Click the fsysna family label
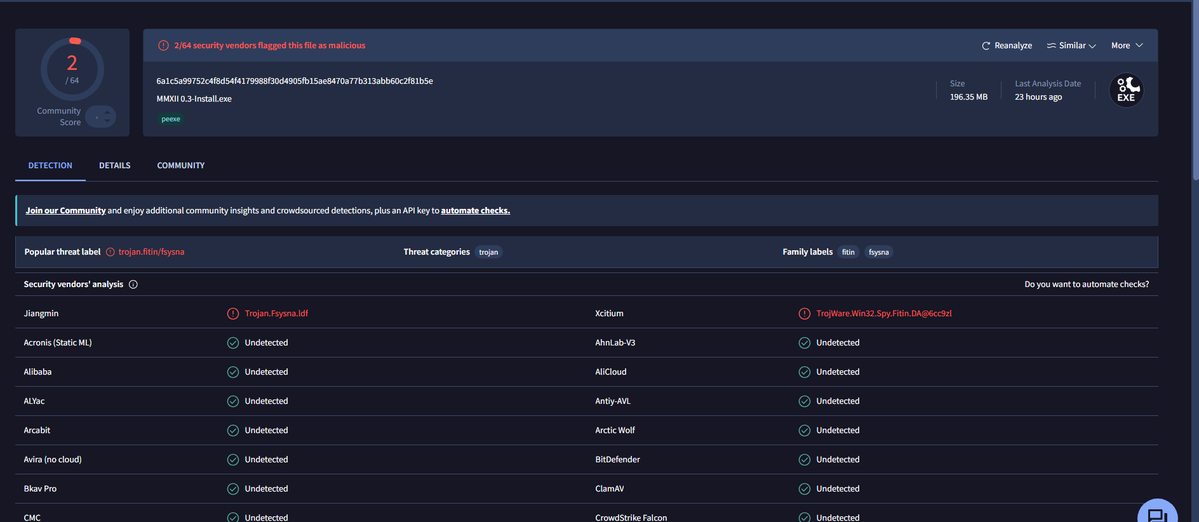Screen dimensions: 1199x522 pyautogui.click(x=879, y=251)
